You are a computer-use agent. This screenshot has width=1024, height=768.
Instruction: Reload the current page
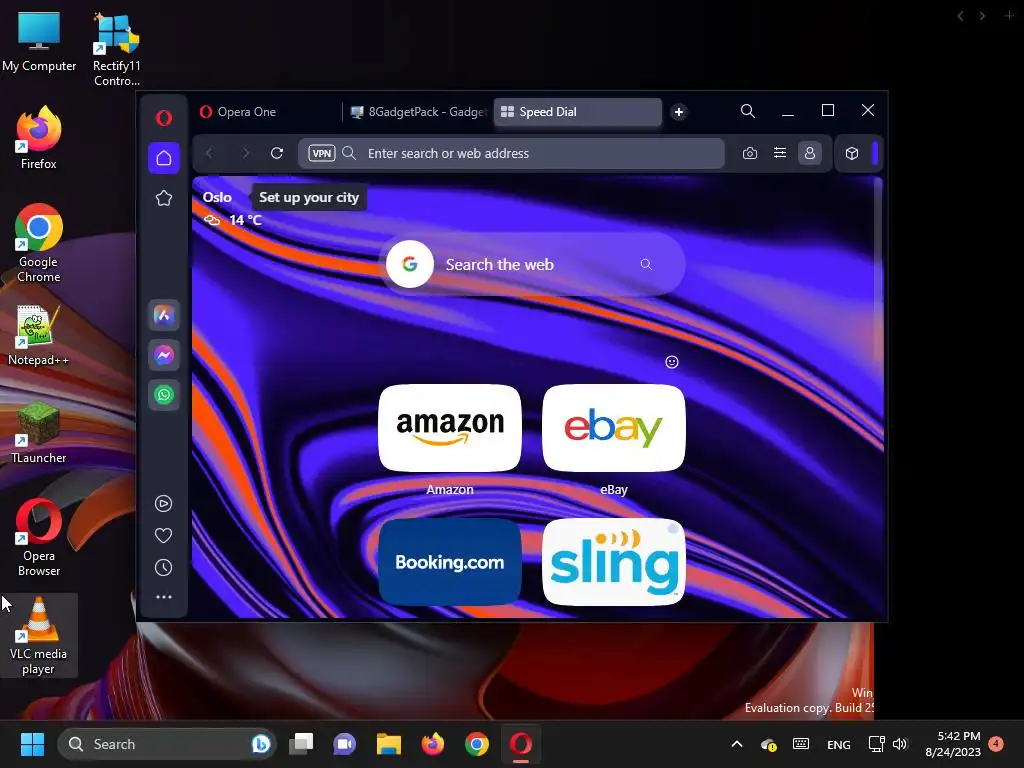[277, 153]
